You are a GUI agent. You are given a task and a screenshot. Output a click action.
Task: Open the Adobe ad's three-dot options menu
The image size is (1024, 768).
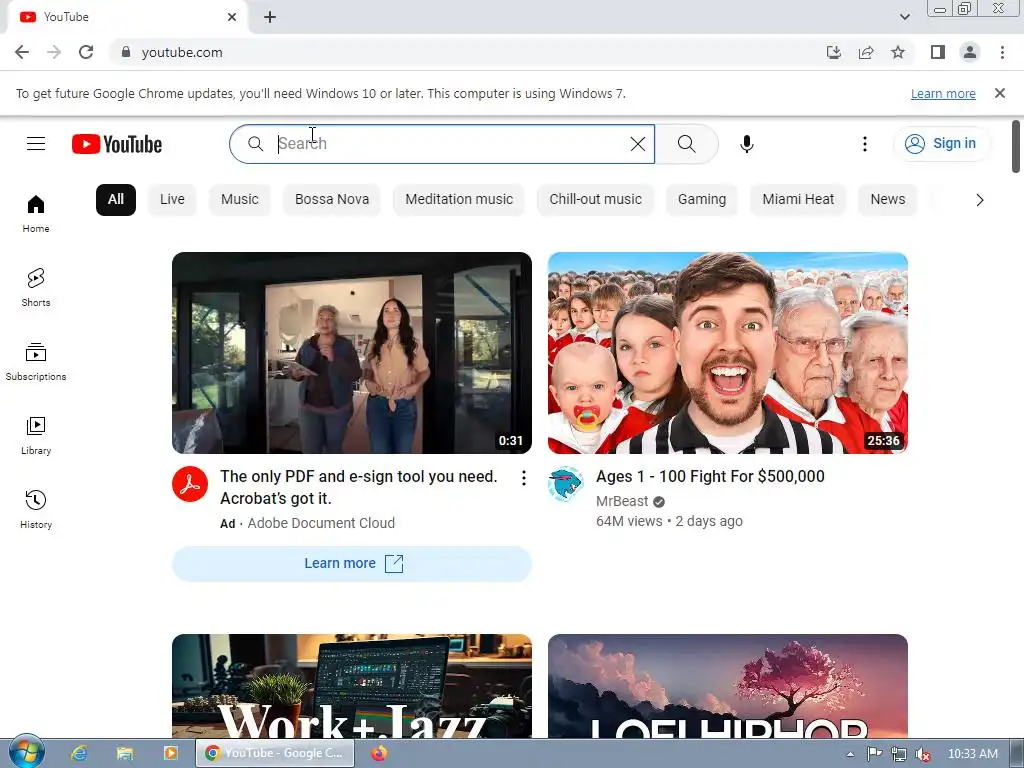(524, 478)
